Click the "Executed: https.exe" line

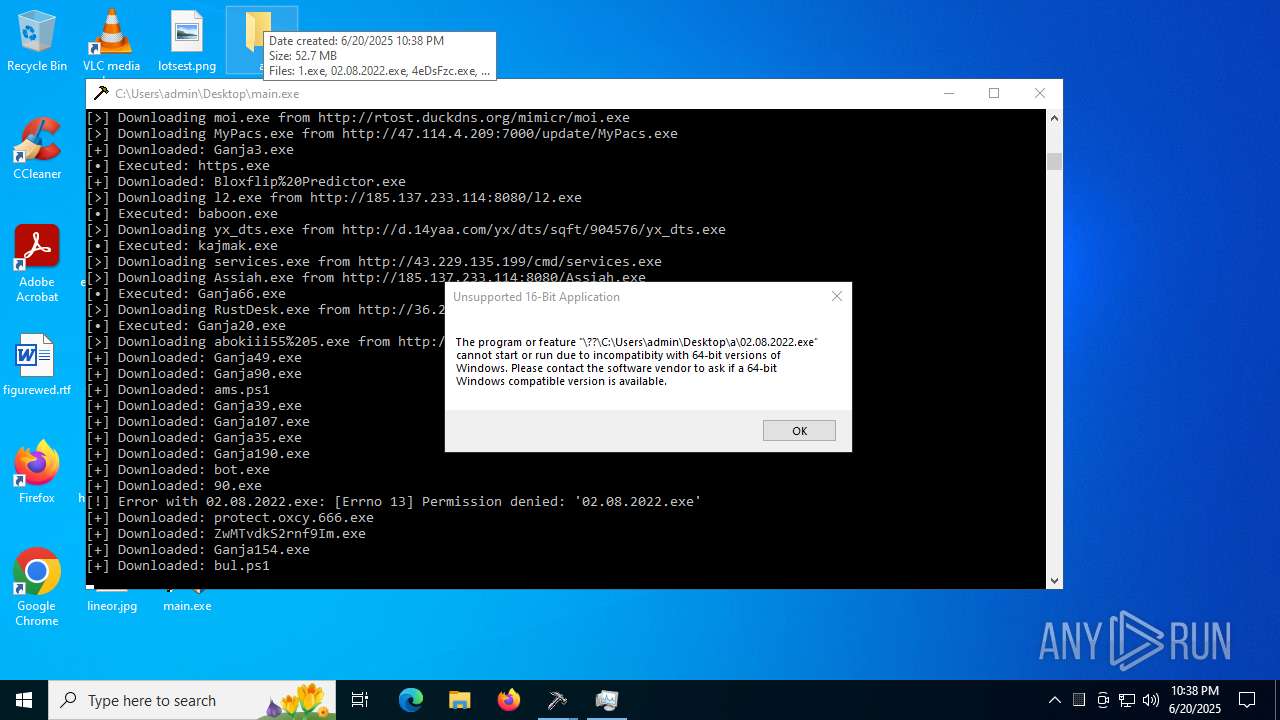pos(178,165)
